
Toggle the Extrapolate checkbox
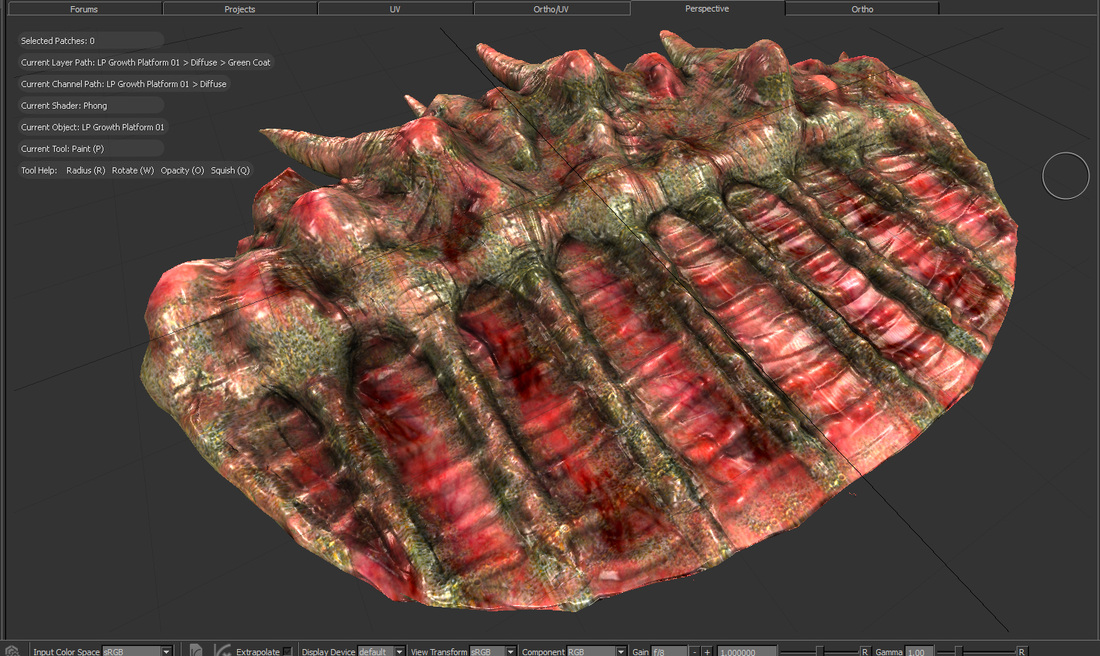click(x=287, y=651)
